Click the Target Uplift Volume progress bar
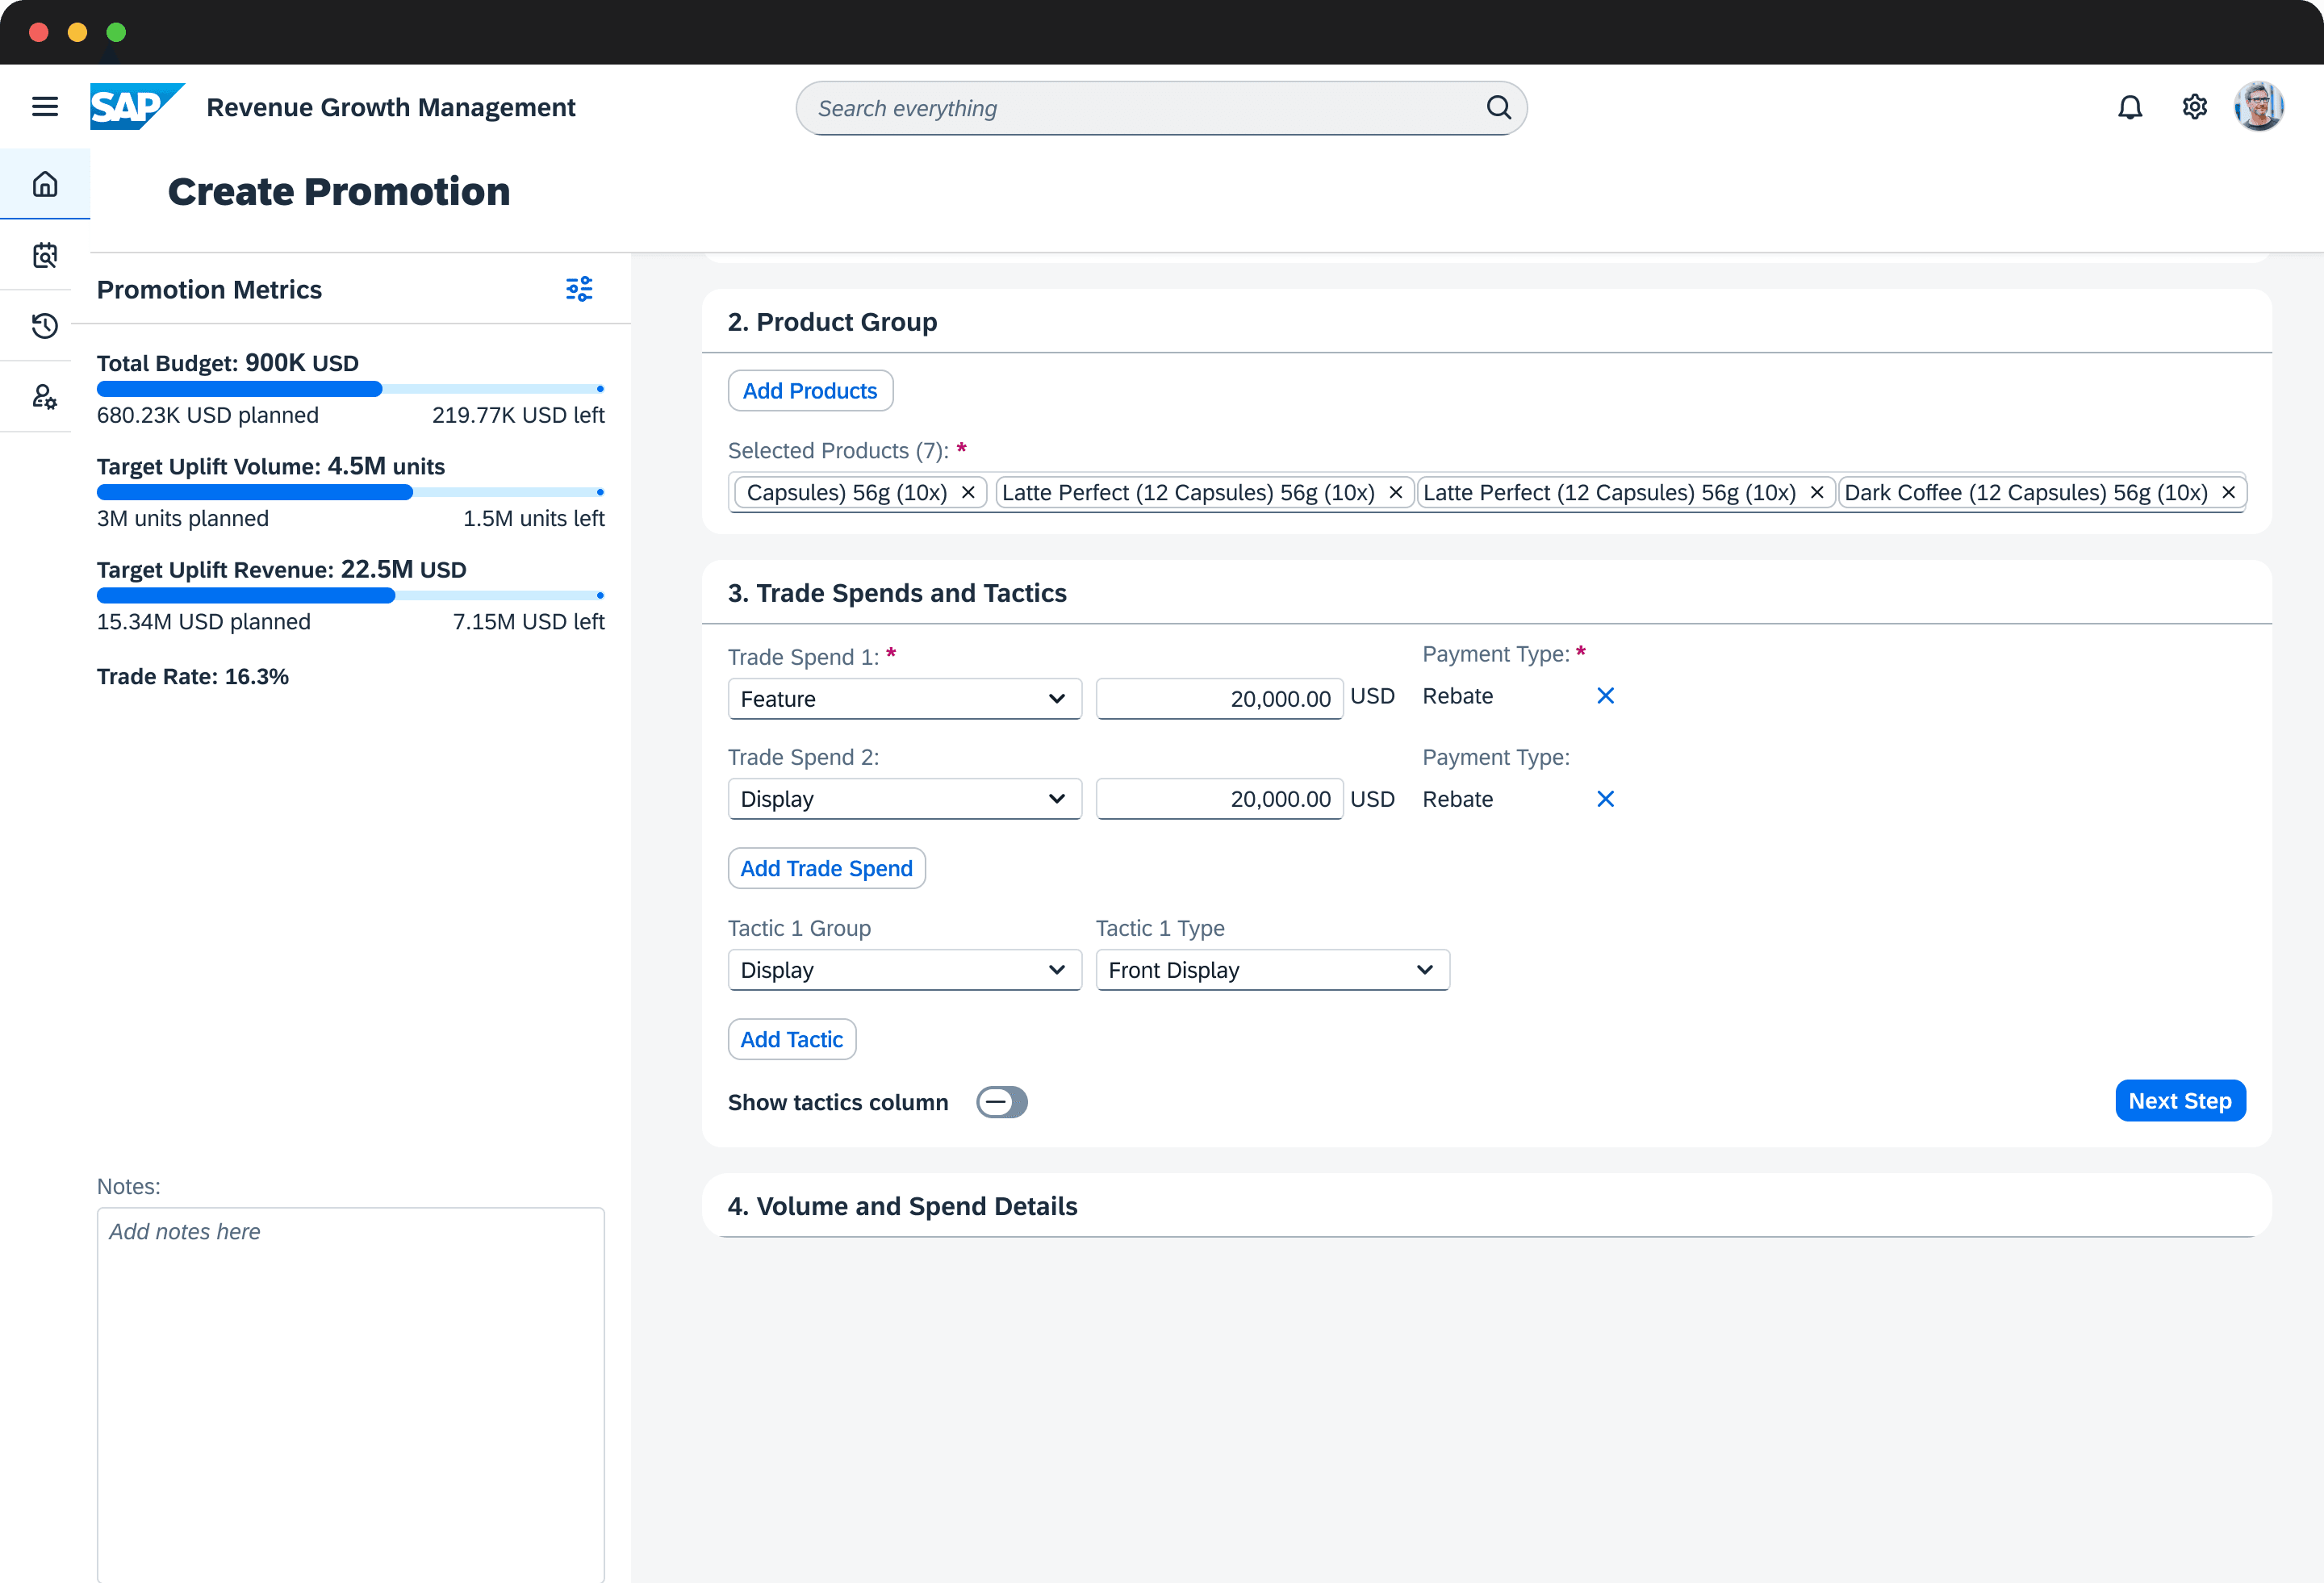The height and width of the screenshot is (1583, 2324). click(350, 492)
